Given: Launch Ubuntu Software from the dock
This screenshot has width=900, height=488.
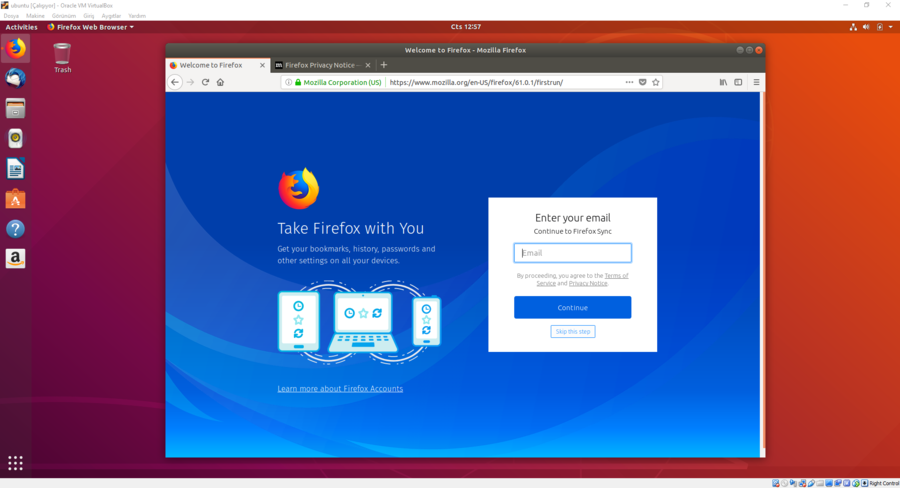Looking at the screenshot, I should (15, 199).
